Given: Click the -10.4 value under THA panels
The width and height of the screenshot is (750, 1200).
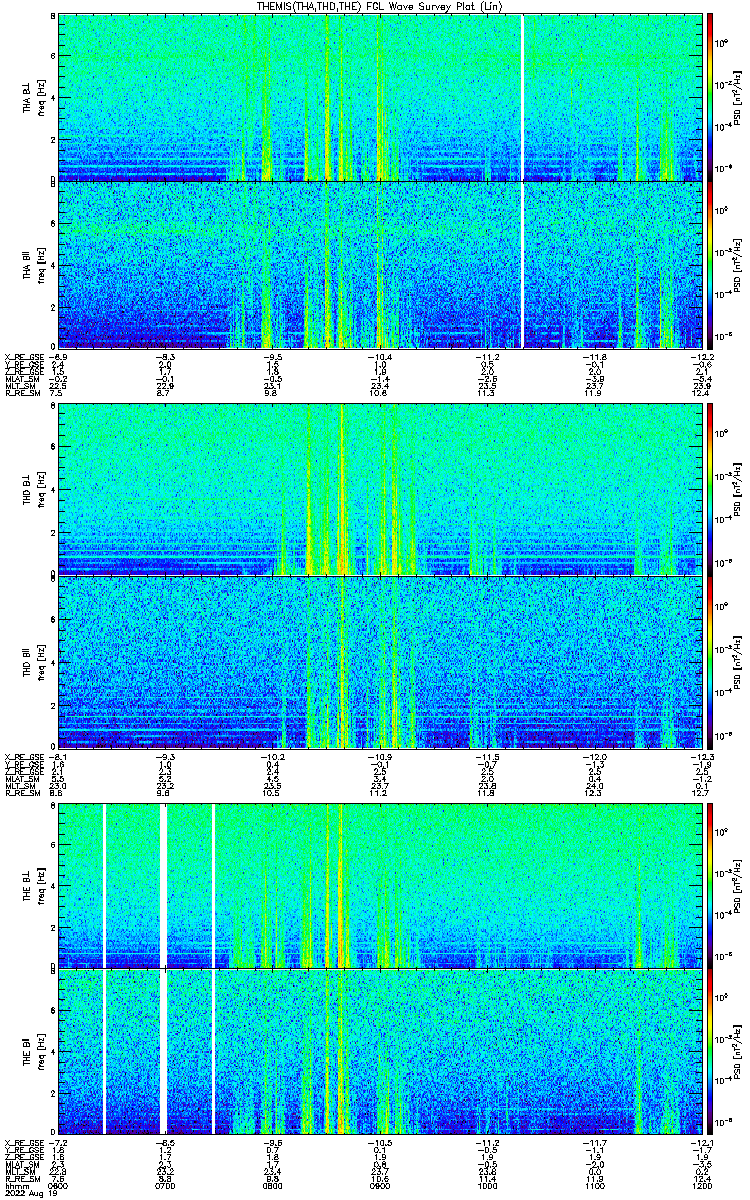Looking at the screenshot, I should pyautogui.click(x=380, y=357).
